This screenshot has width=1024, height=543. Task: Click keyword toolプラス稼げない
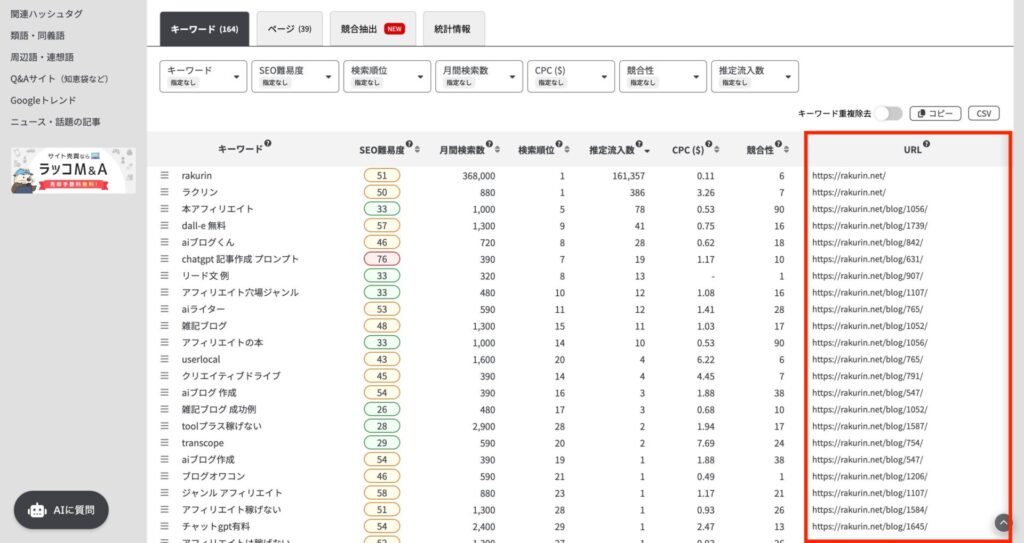coord(221,426)
